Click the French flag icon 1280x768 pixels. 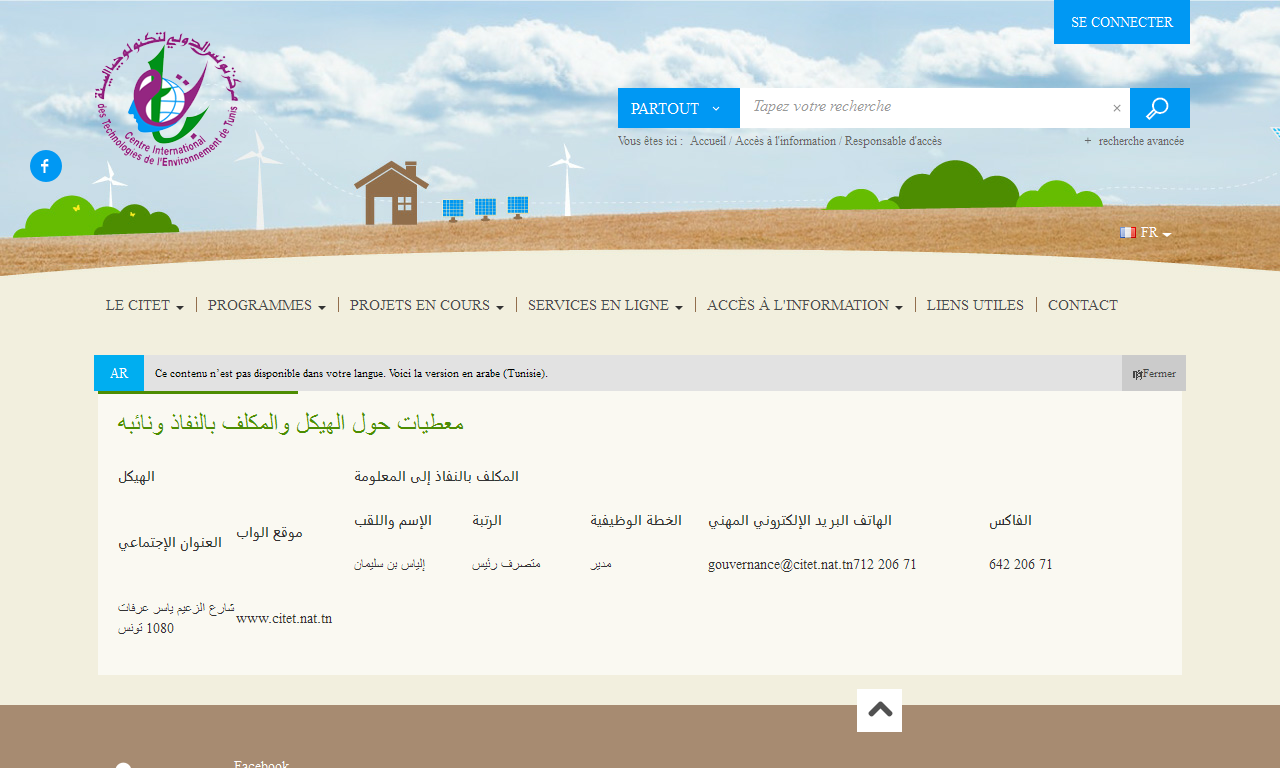click(x=1128, y=233)
